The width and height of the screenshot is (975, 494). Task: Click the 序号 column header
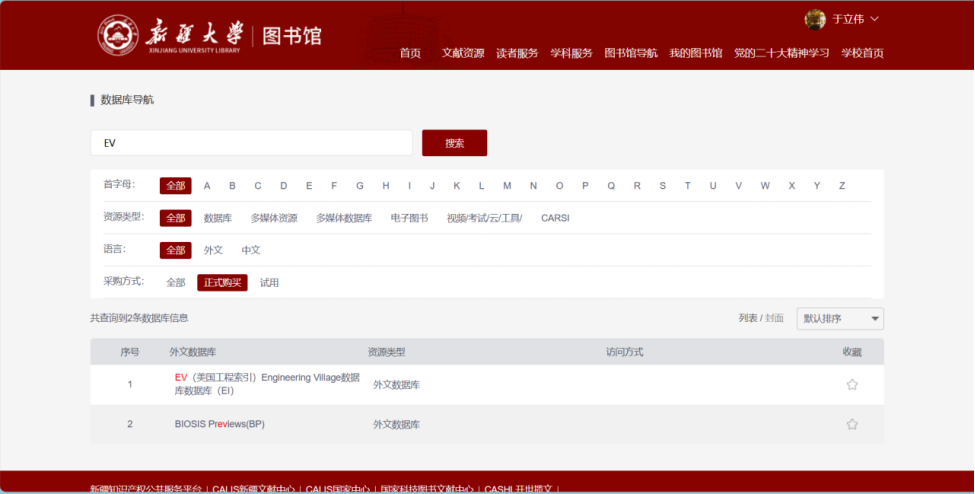pyautogui.click(x=129, y=352)
